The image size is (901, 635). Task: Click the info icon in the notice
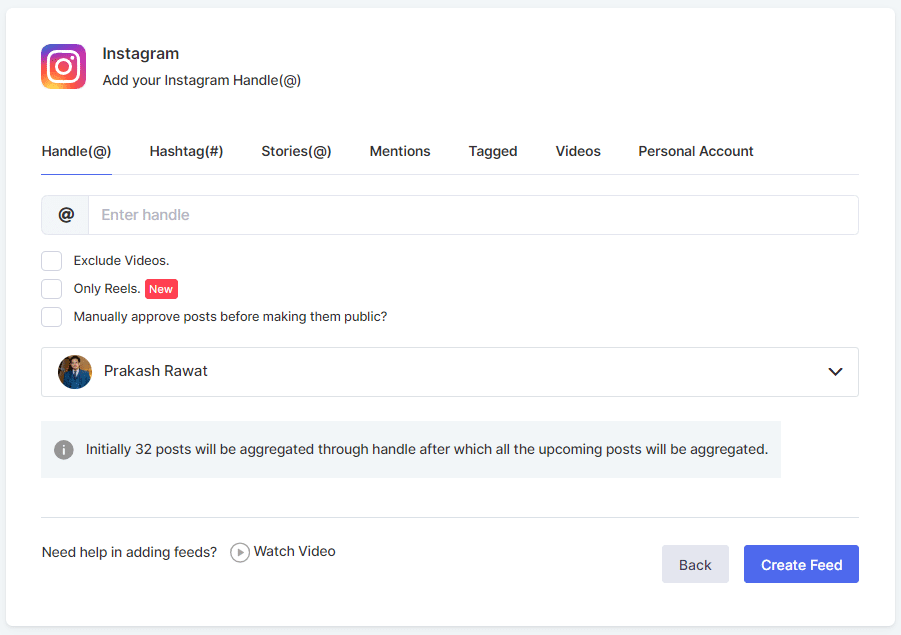pyautogui.click(x=64, y=450)
